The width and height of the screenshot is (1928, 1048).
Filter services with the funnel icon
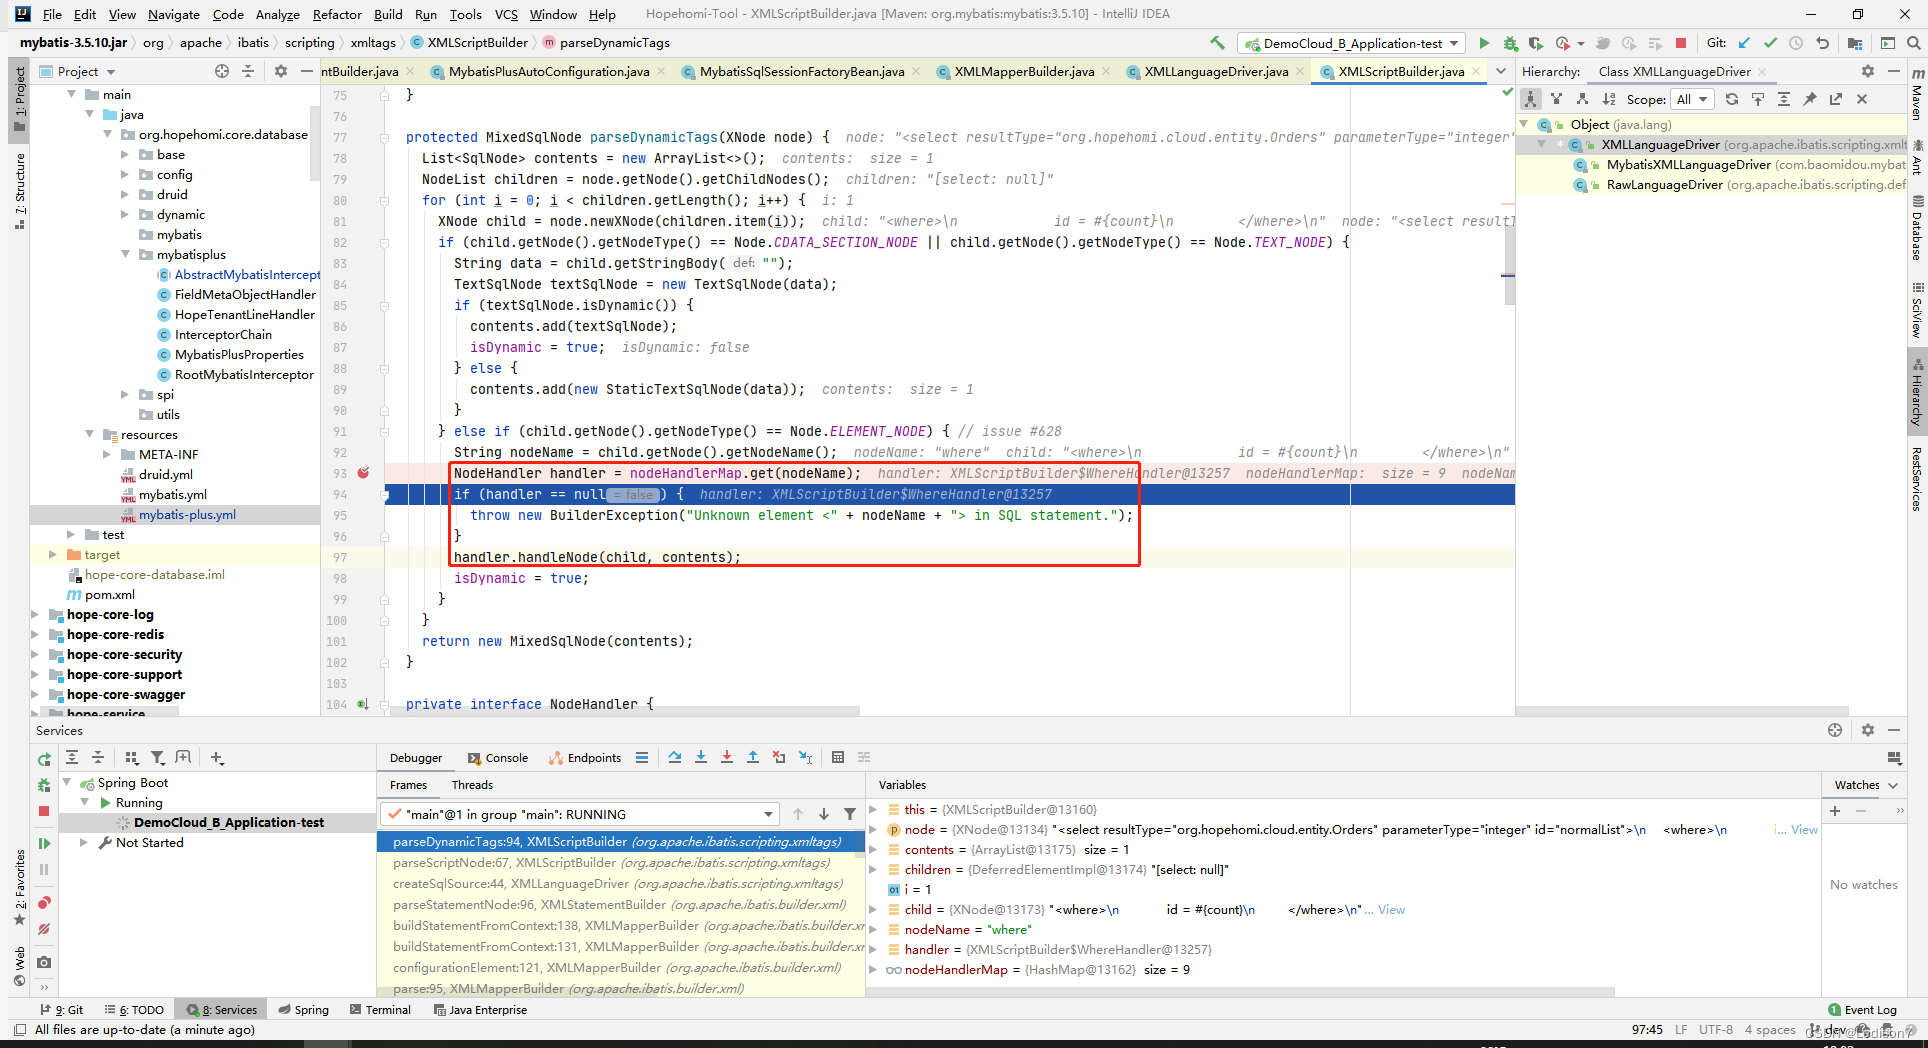pyautogui.click(x=157, y=758)
